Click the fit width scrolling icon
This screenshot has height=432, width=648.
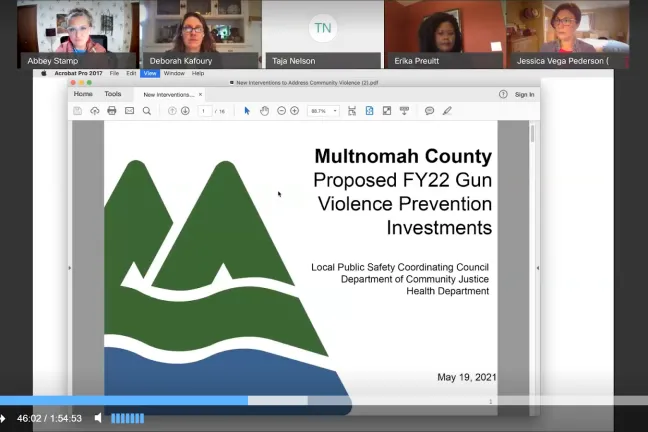pos(352,111)
